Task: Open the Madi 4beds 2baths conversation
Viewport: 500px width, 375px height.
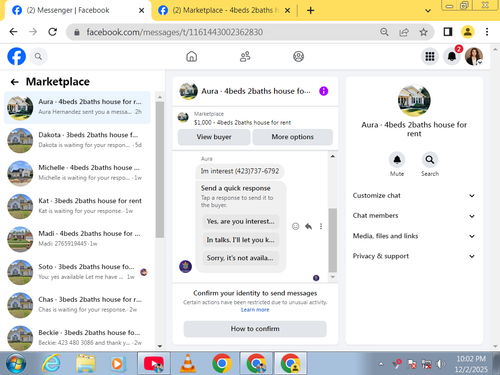Action: click(77, 239)
